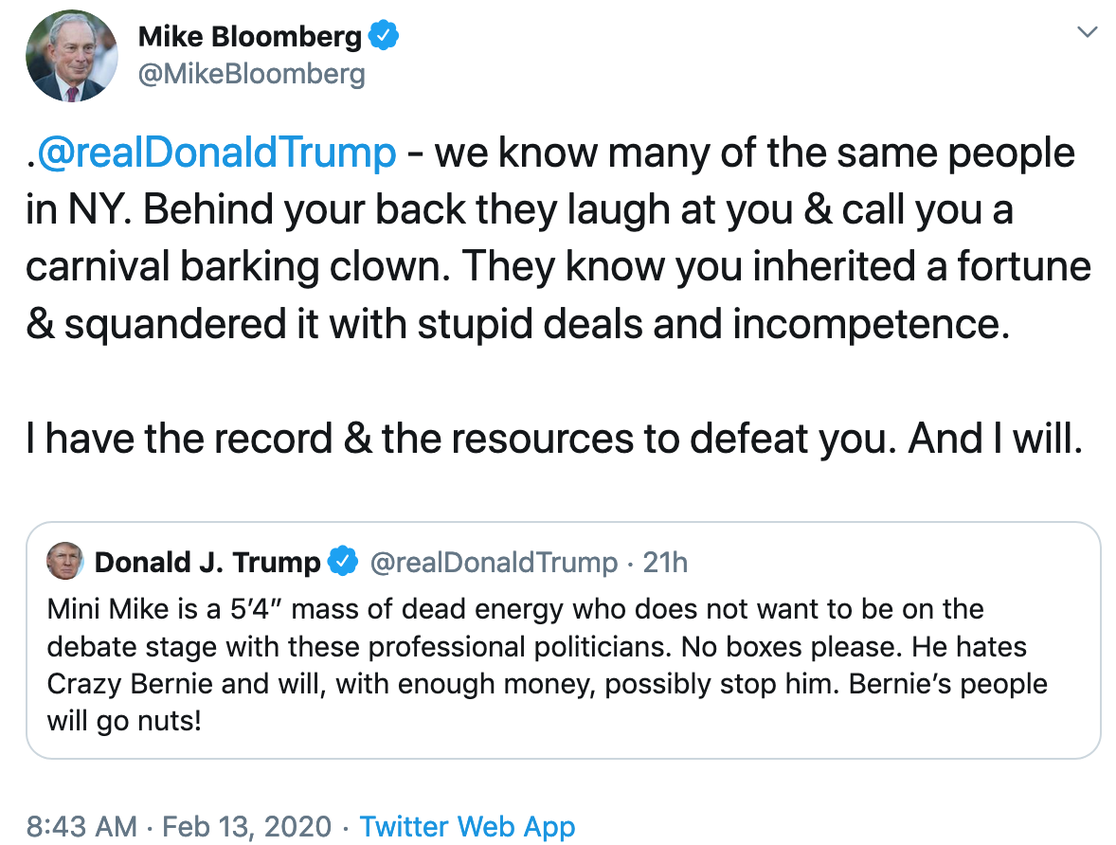This screenshot has height=845, width=1116.
Task: Click the "in NY. Behind your back" line
Action: pyautogui.click(x=520, y=211)
